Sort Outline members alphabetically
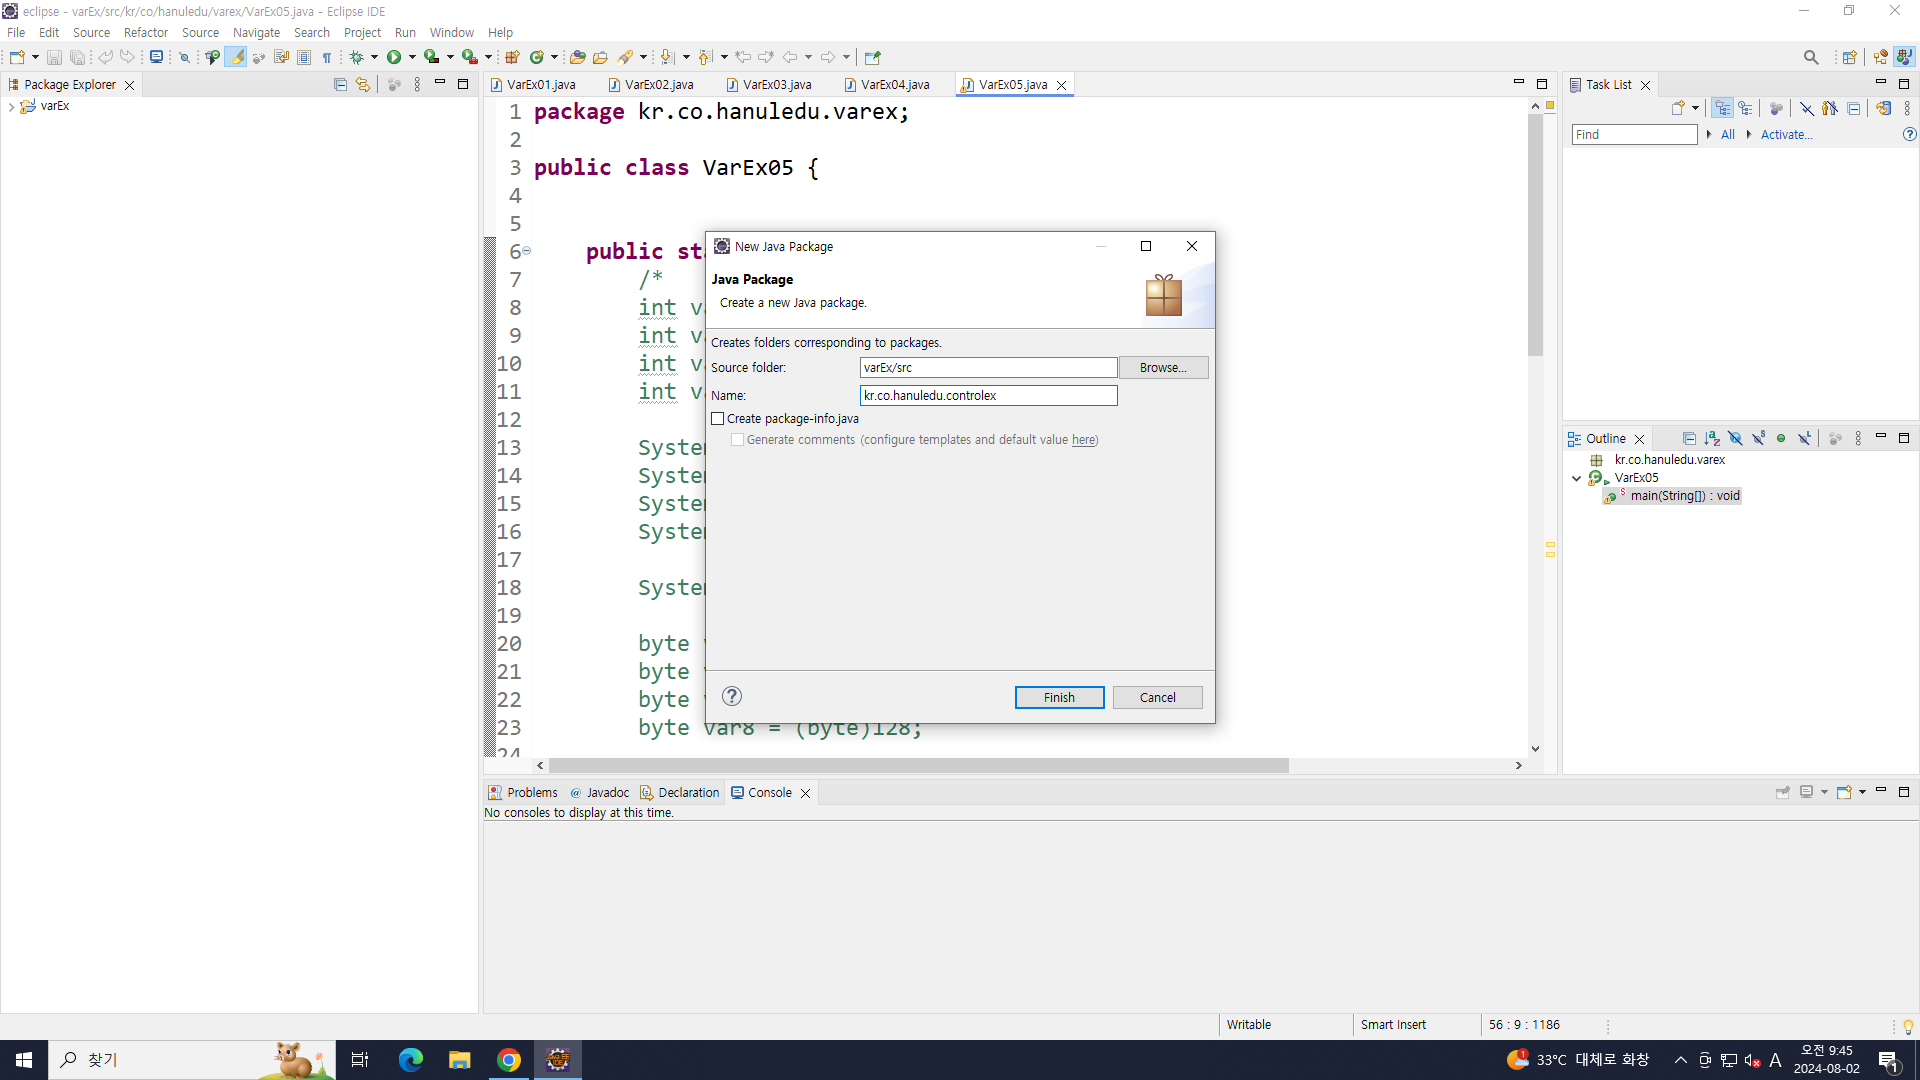 tap(1712, 439)
